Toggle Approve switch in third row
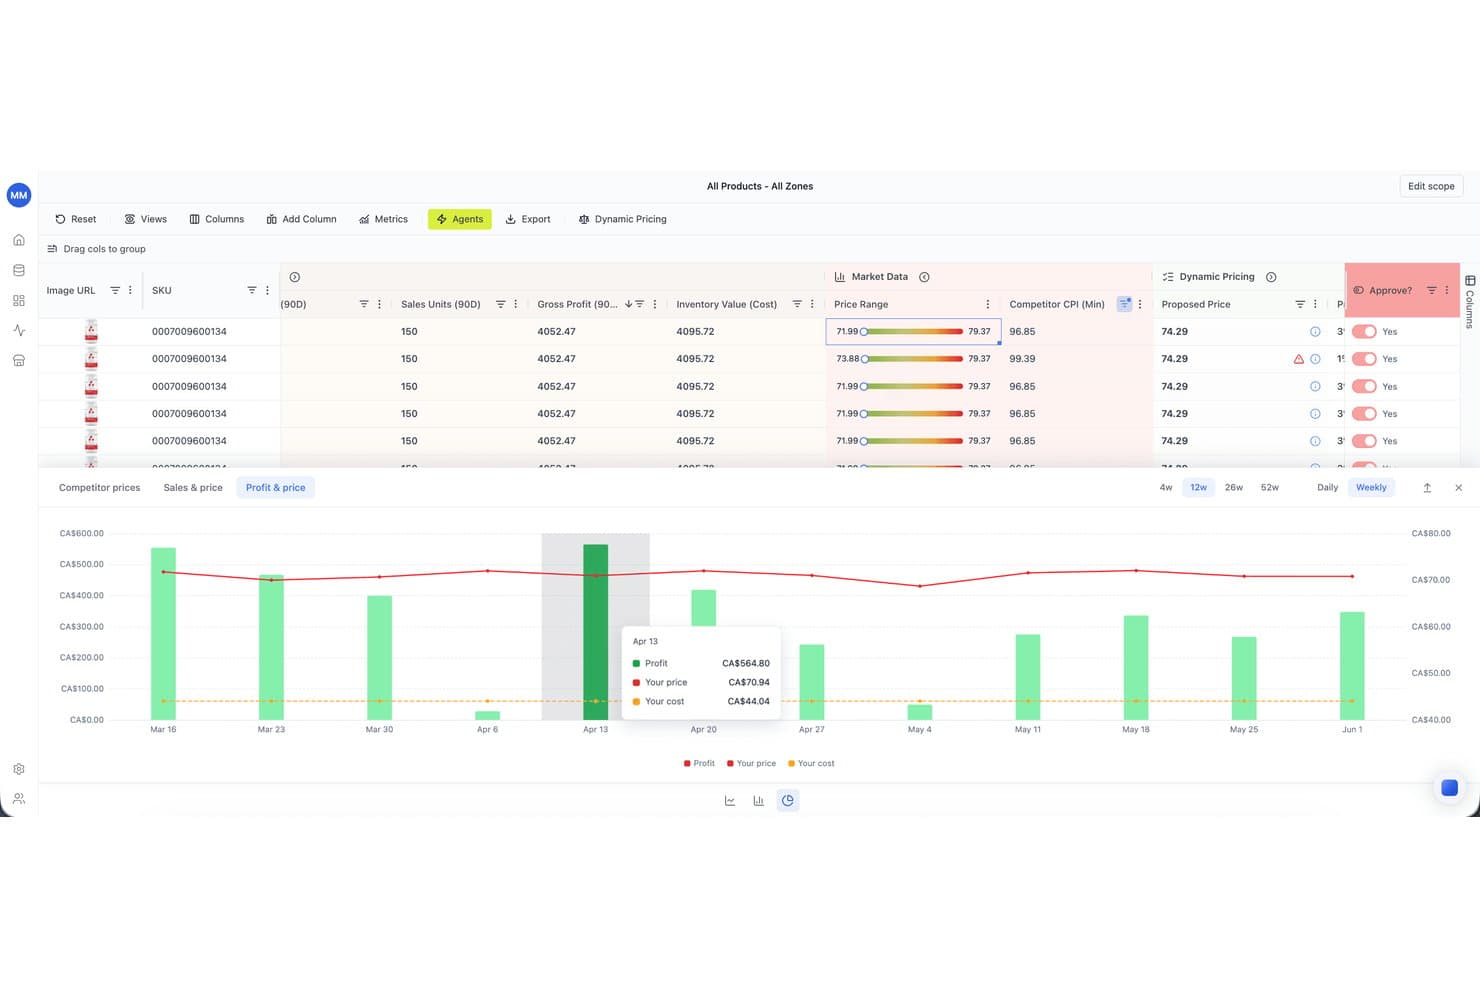 coord(1364,386)
